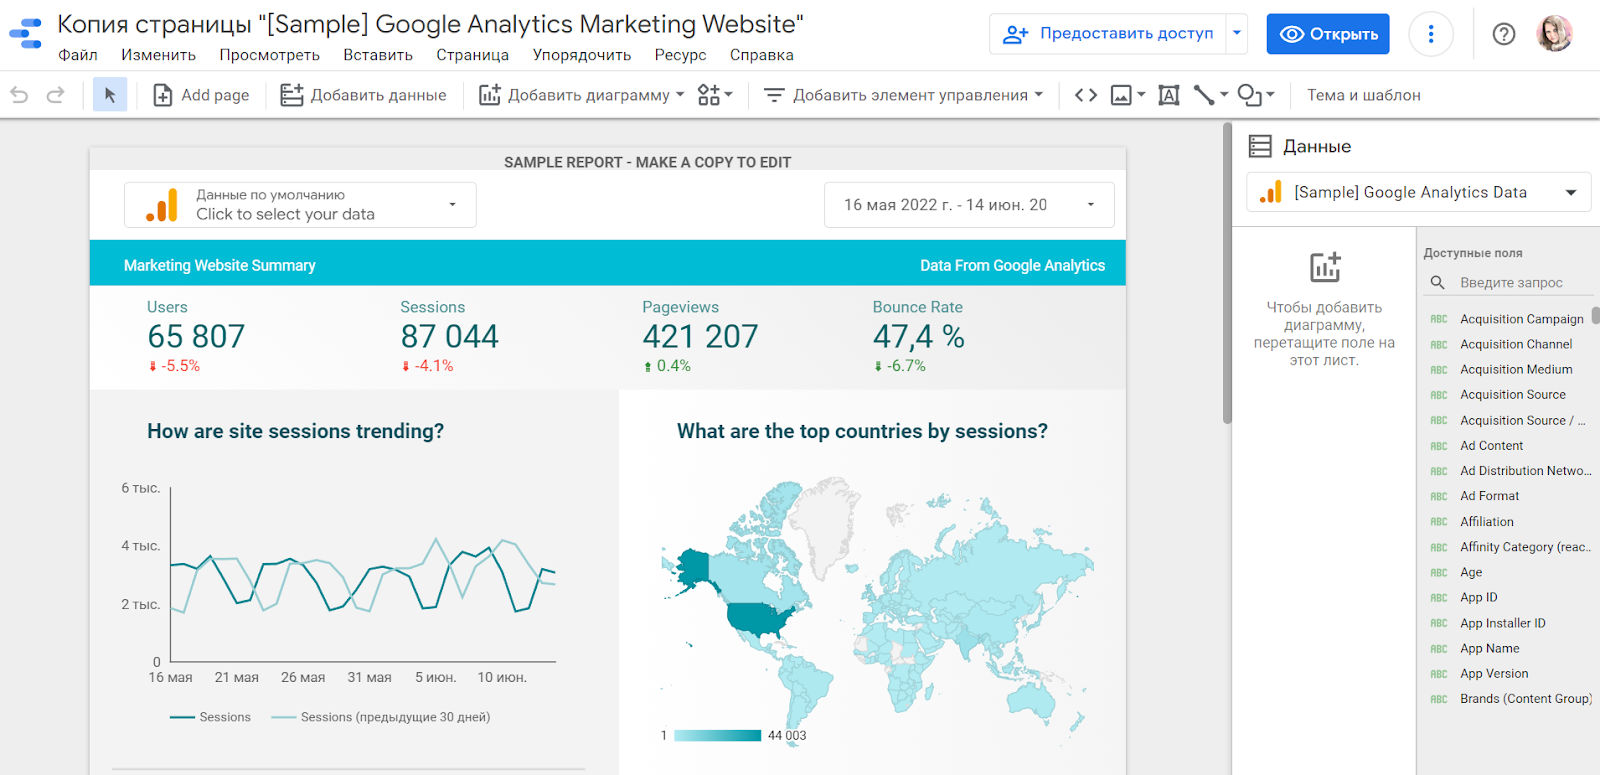This screenshot has height=775, width=1600.
Task: Select the text box tool
Action: (x=1168, y=95)
